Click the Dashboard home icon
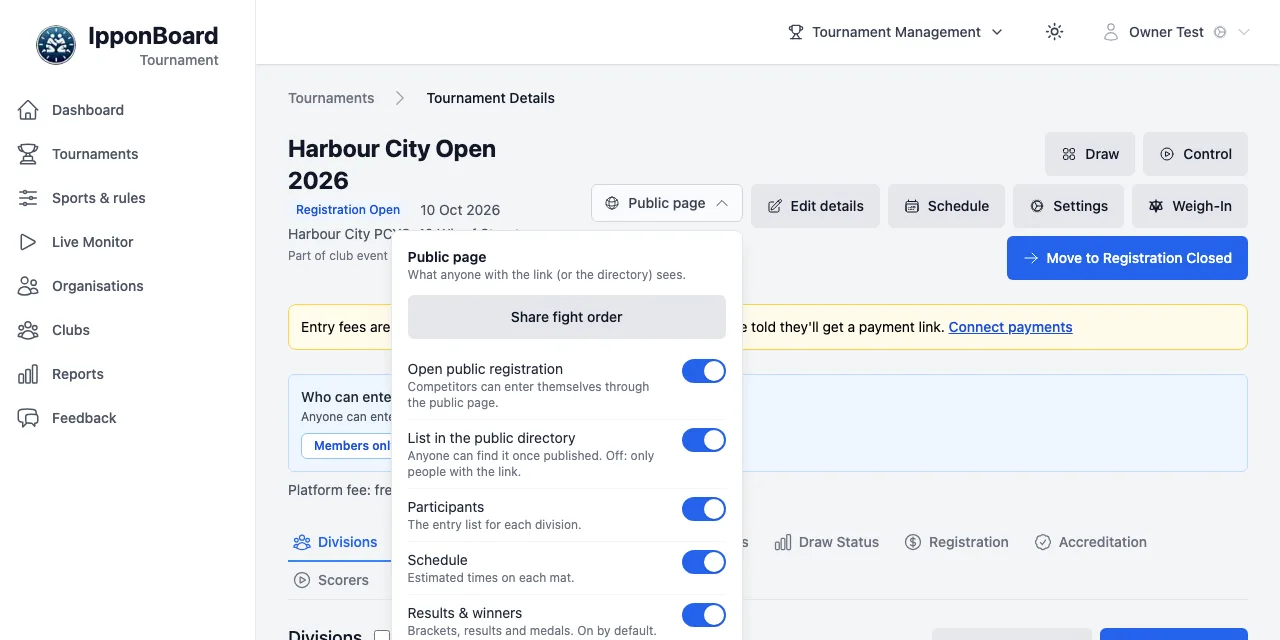The width and height of the screenshot is (1280, 640). tap(28, 110)
